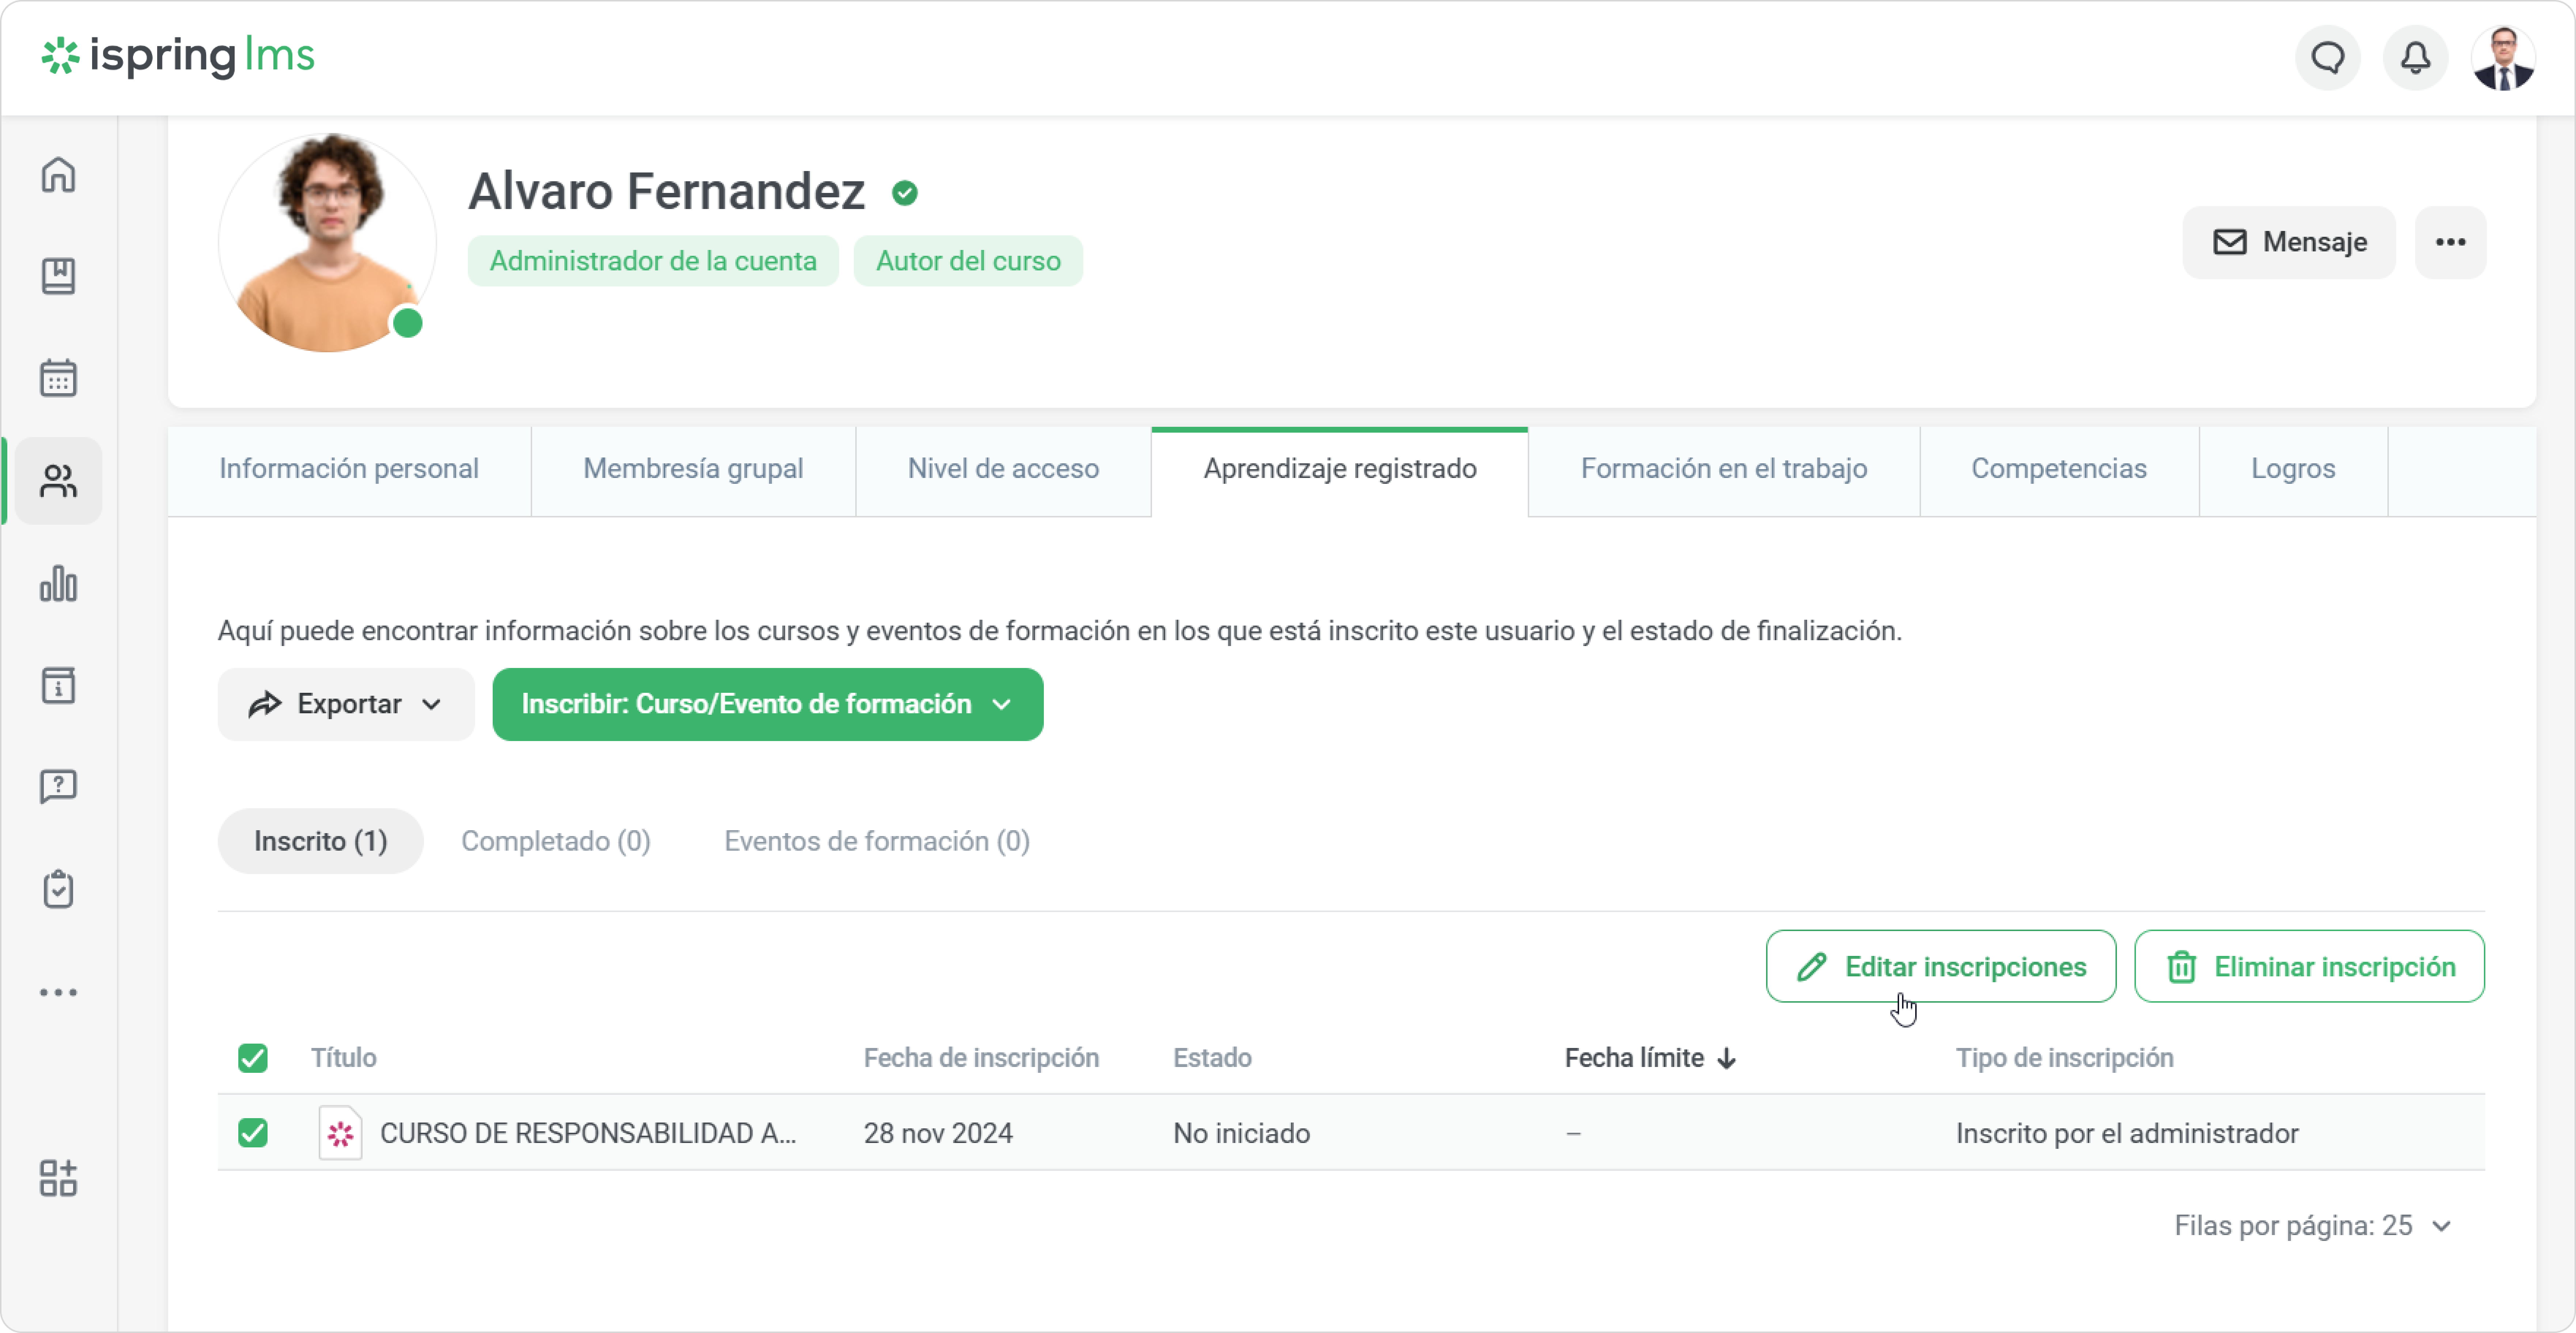2576x1333 pixels.
Task: Toggle the select-all checkbox in table header
Action: tap(253, 1058)
